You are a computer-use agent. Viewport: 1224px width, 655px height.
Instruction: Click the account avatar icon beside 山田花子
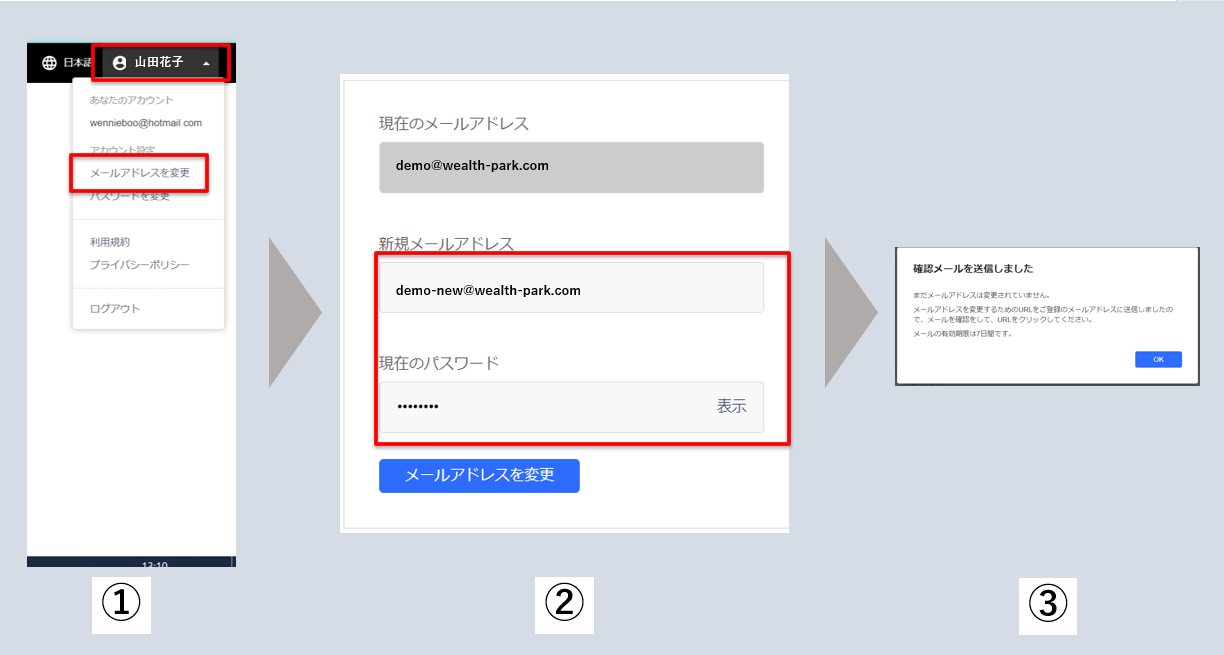pyautogui.click(x=120, y=63)
